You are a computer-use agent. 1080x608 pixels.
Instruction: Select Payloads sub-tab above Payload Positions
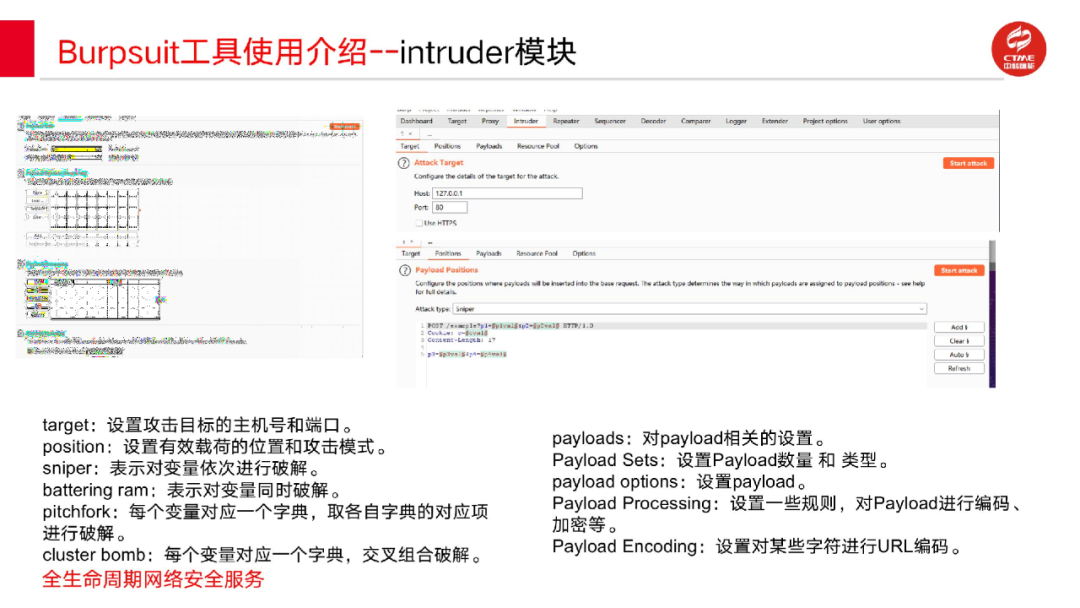pos(488,254)
